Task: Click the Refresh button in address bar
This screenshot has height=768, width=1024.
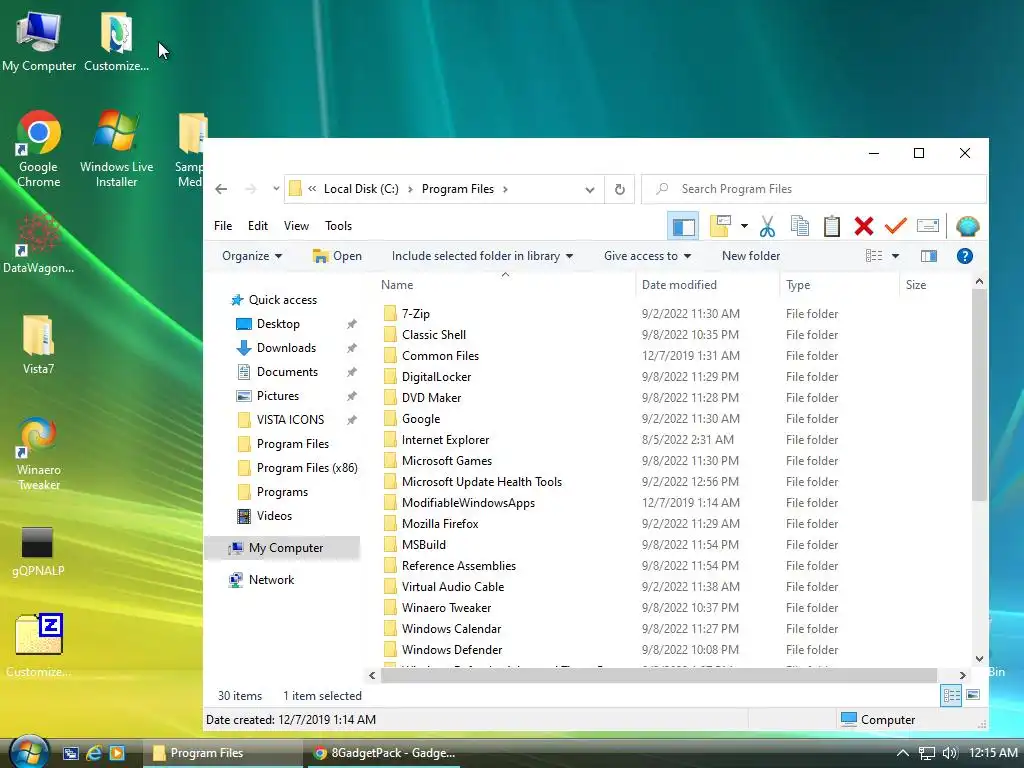Action: point(620,189)
